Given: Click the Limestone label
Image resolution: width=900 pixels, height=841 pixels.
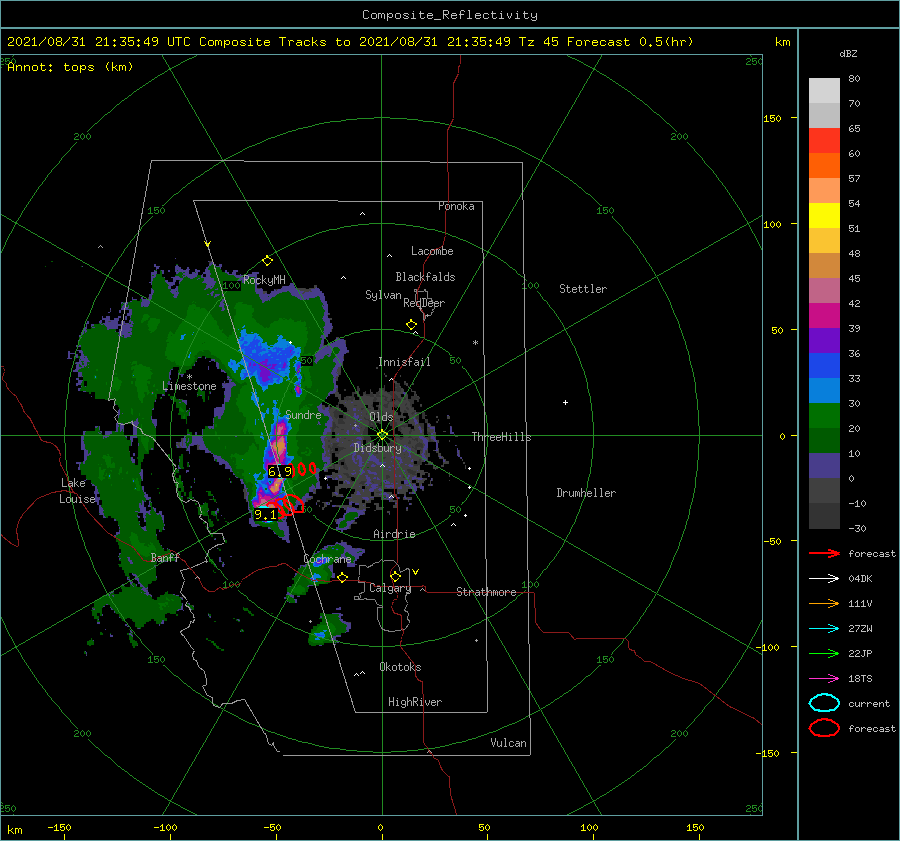Looking at the screenshot, I should click(189, 386).
